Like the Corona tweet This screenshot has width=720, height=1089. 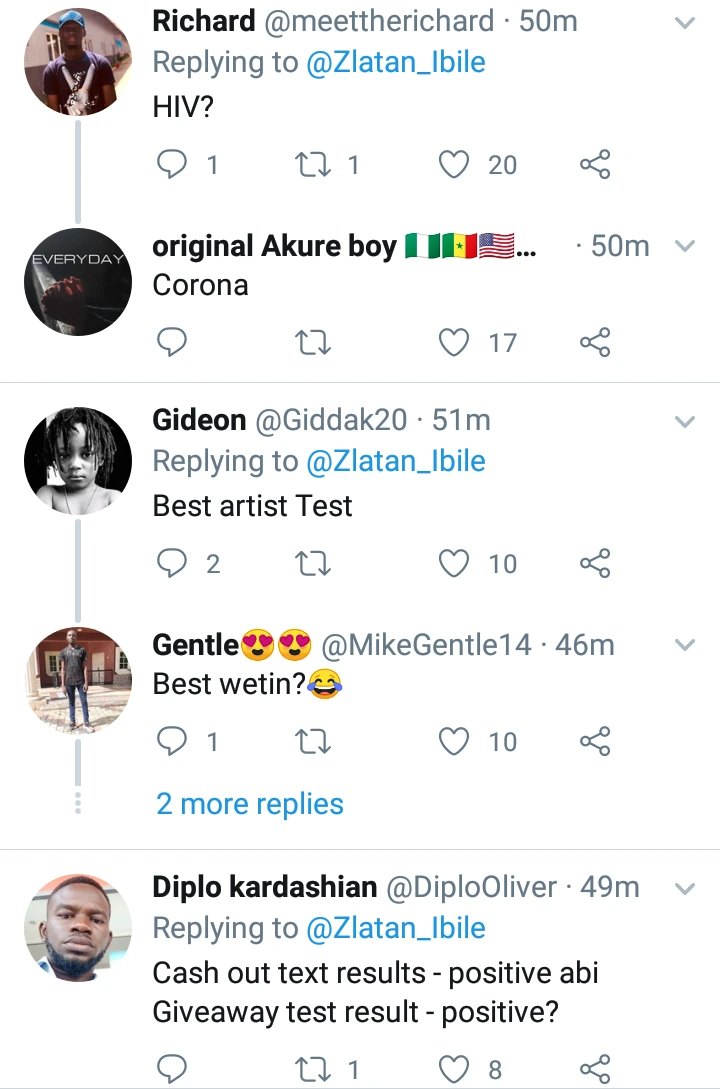(x=455, y=343)
